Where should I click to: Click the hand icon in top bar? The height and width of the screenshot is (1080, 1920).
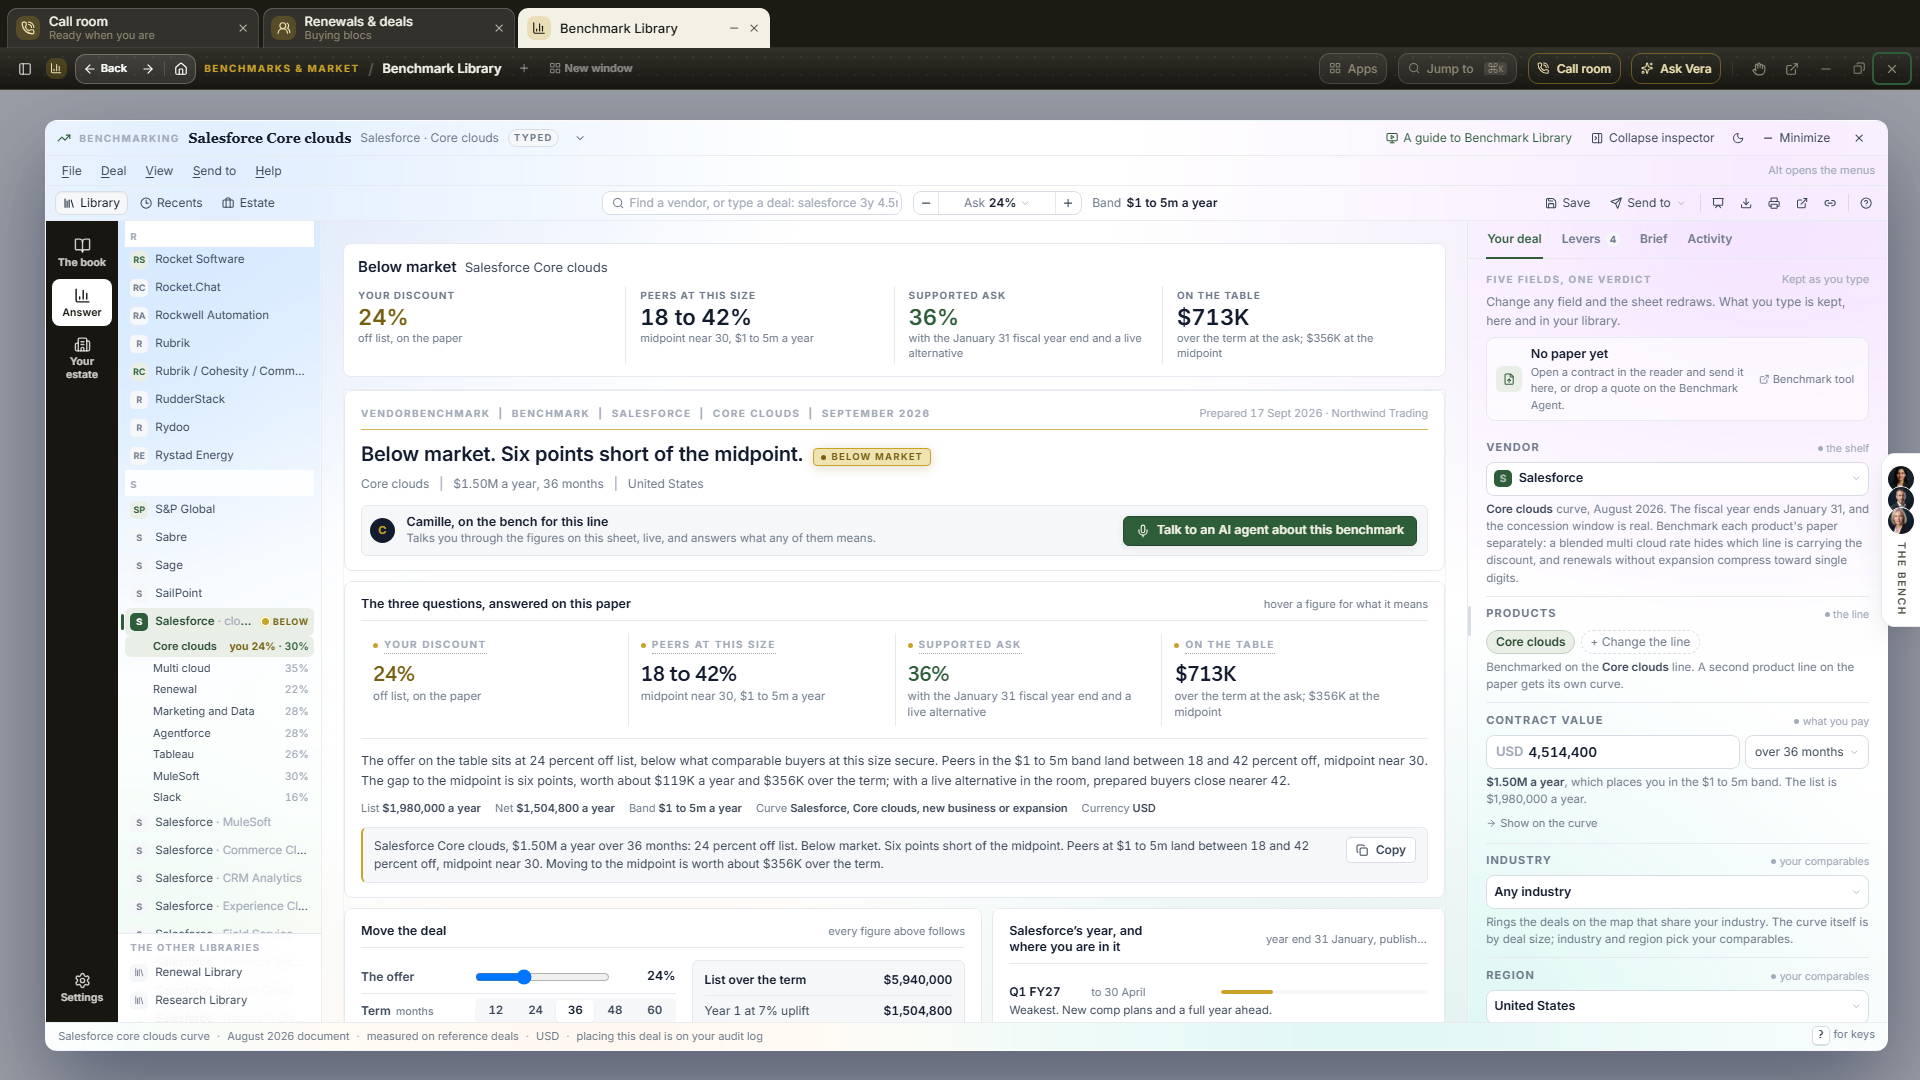pyautogui.click(x=1759, y=69)
